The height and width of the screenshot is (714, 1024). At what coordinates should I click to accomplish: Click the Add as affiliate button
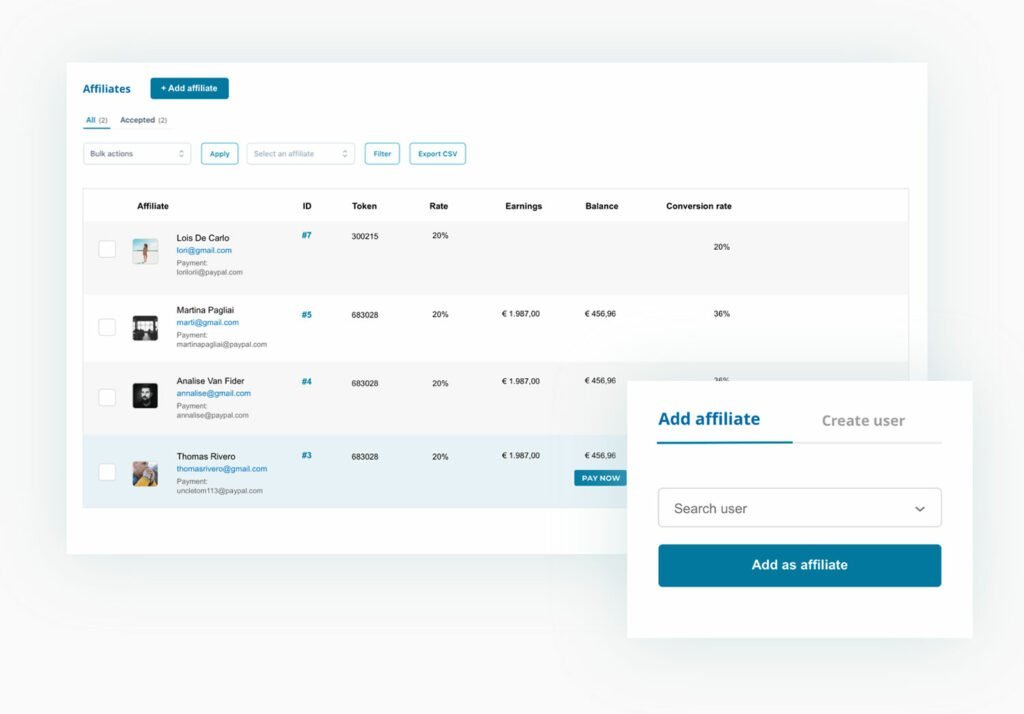click(x=799, y=565)
